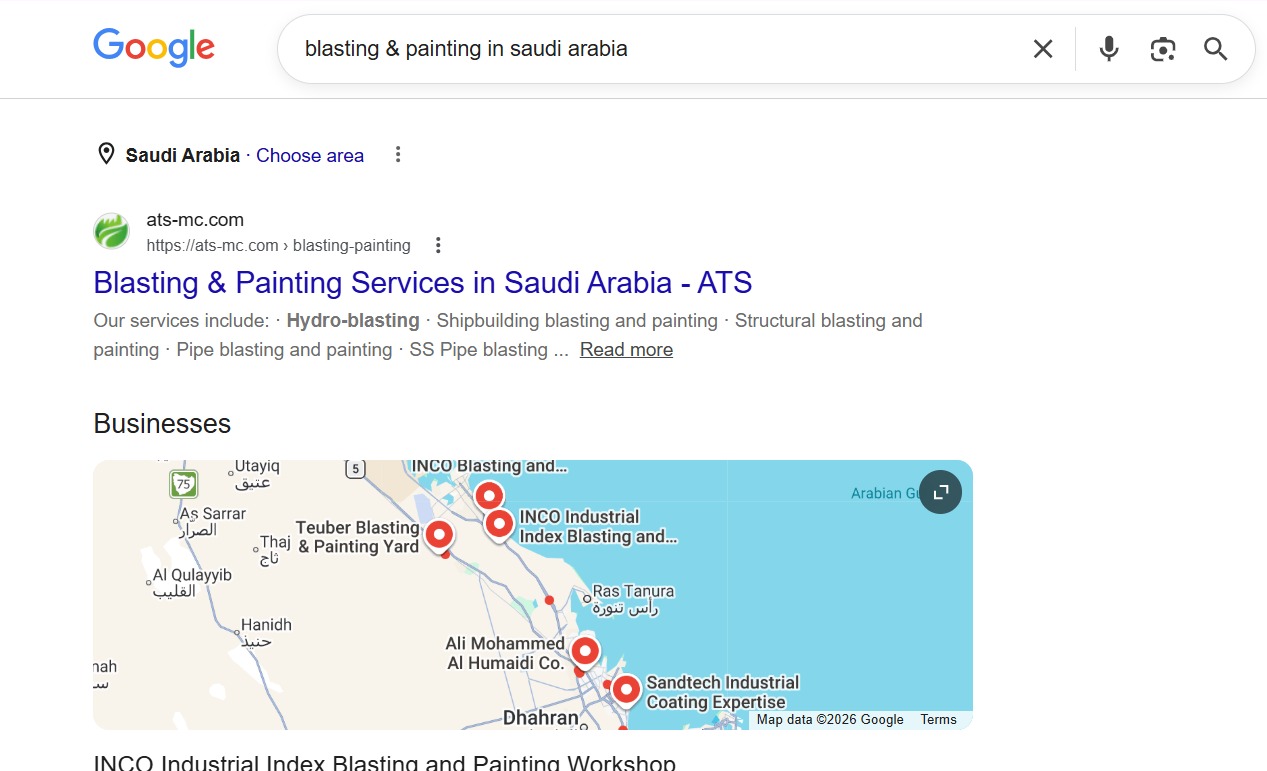Click the Utayiq town label on map
Image resolution: width=1267 pixels, height=771 pixels.
pyautogui.click(x=257, y=475)
